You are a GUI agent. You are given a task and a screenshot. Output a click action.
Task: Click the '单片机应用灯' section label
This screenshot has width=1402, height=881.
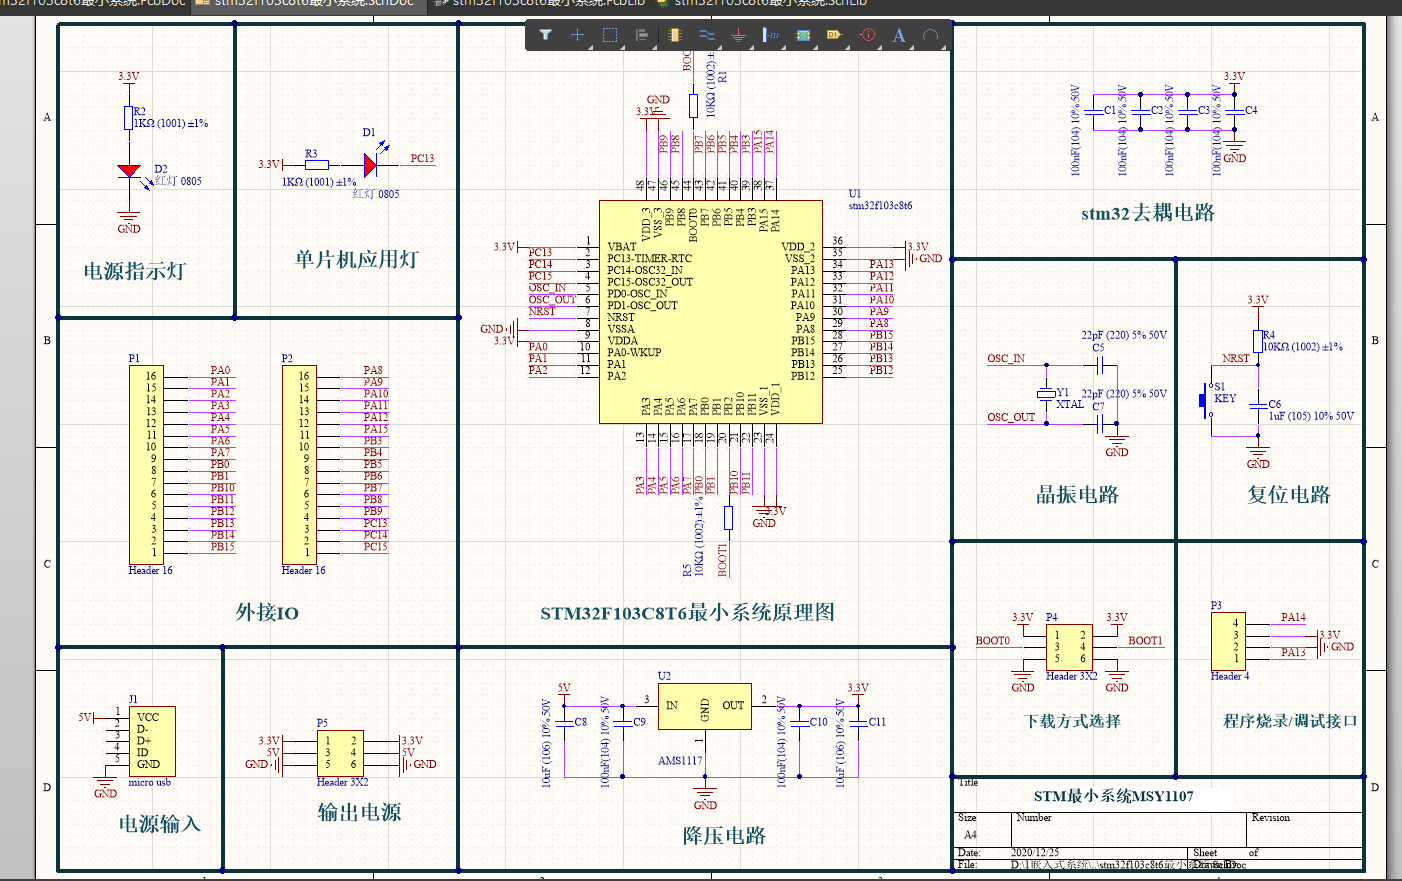point(356,259)
